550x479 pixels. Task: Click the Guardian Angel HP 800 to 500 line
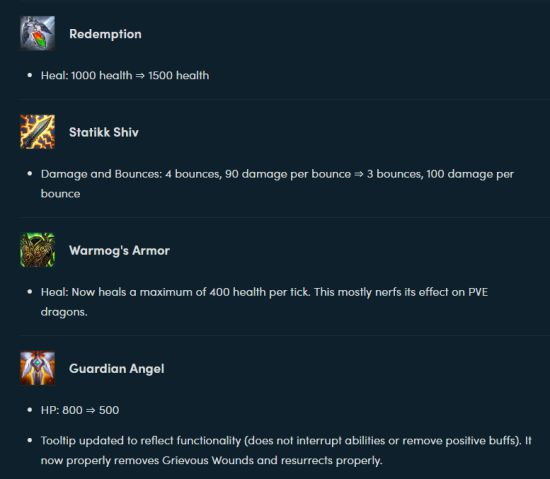[80, 410]
